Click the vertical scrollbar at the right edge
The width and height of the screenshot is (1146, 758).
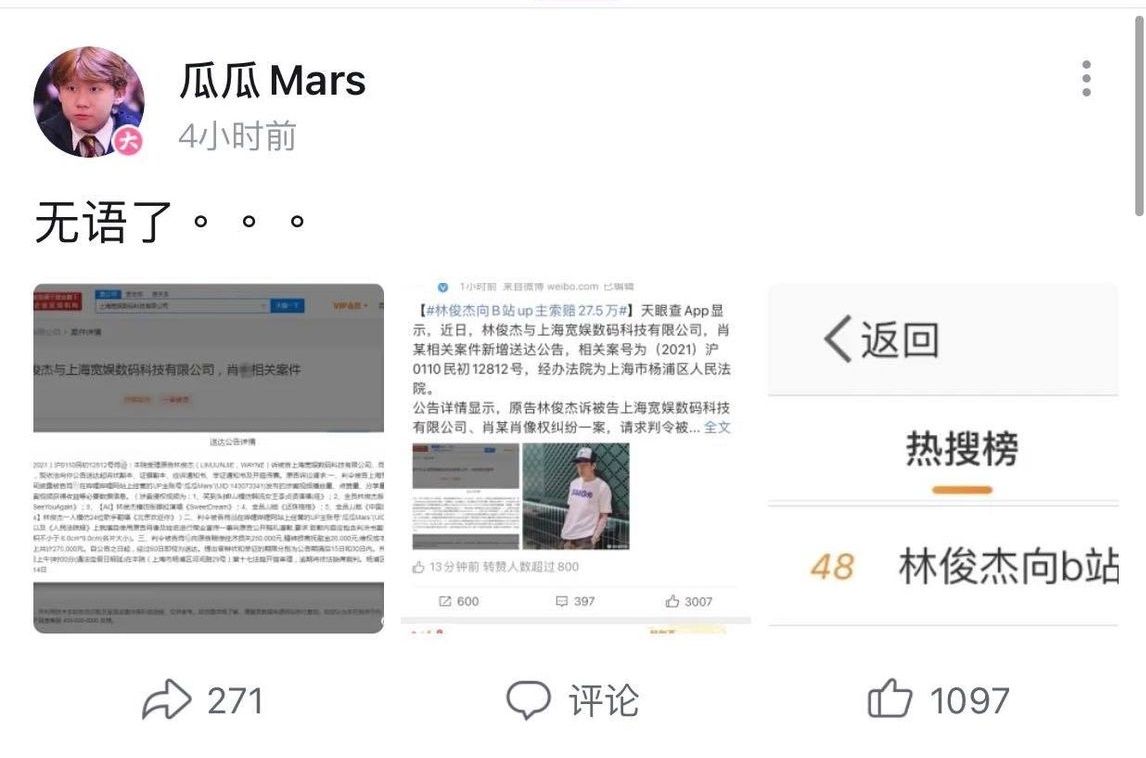click(x=1139, y=117)
